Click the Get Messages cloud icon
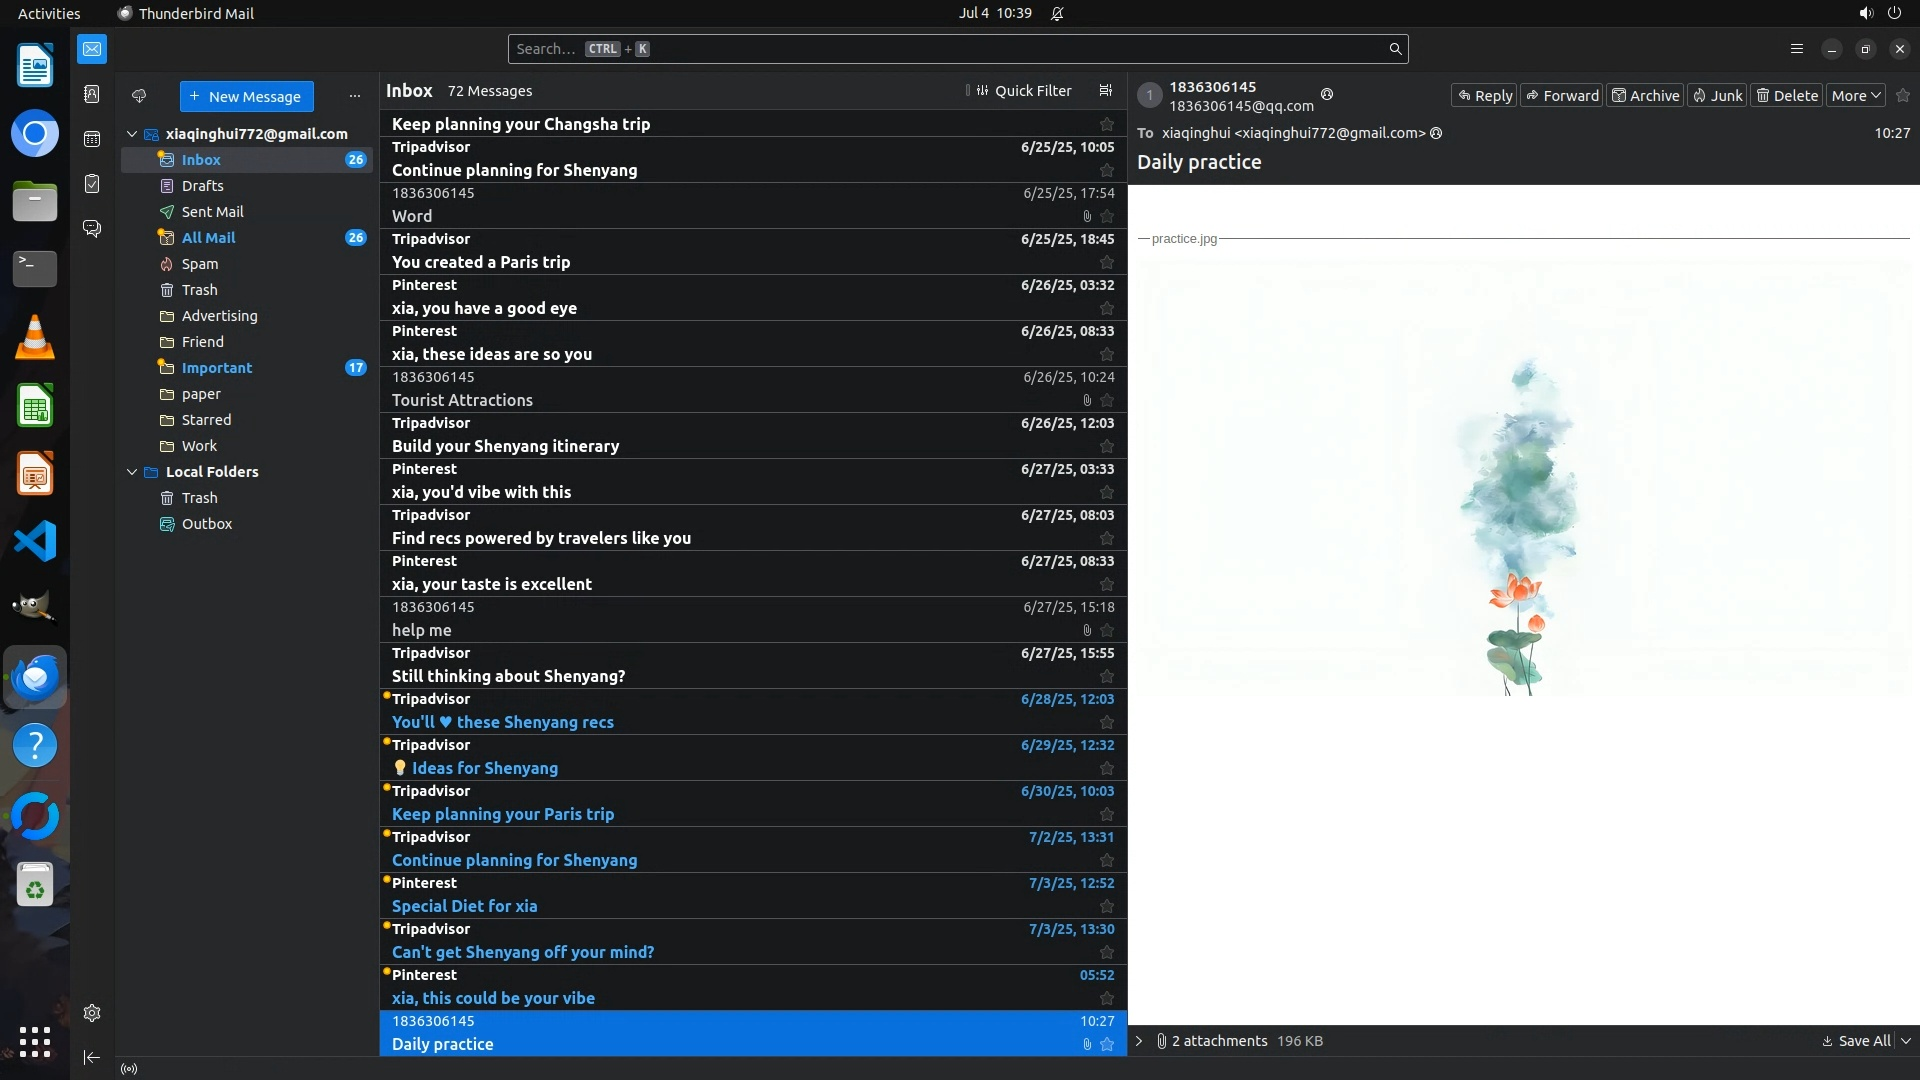 [139, 96]
